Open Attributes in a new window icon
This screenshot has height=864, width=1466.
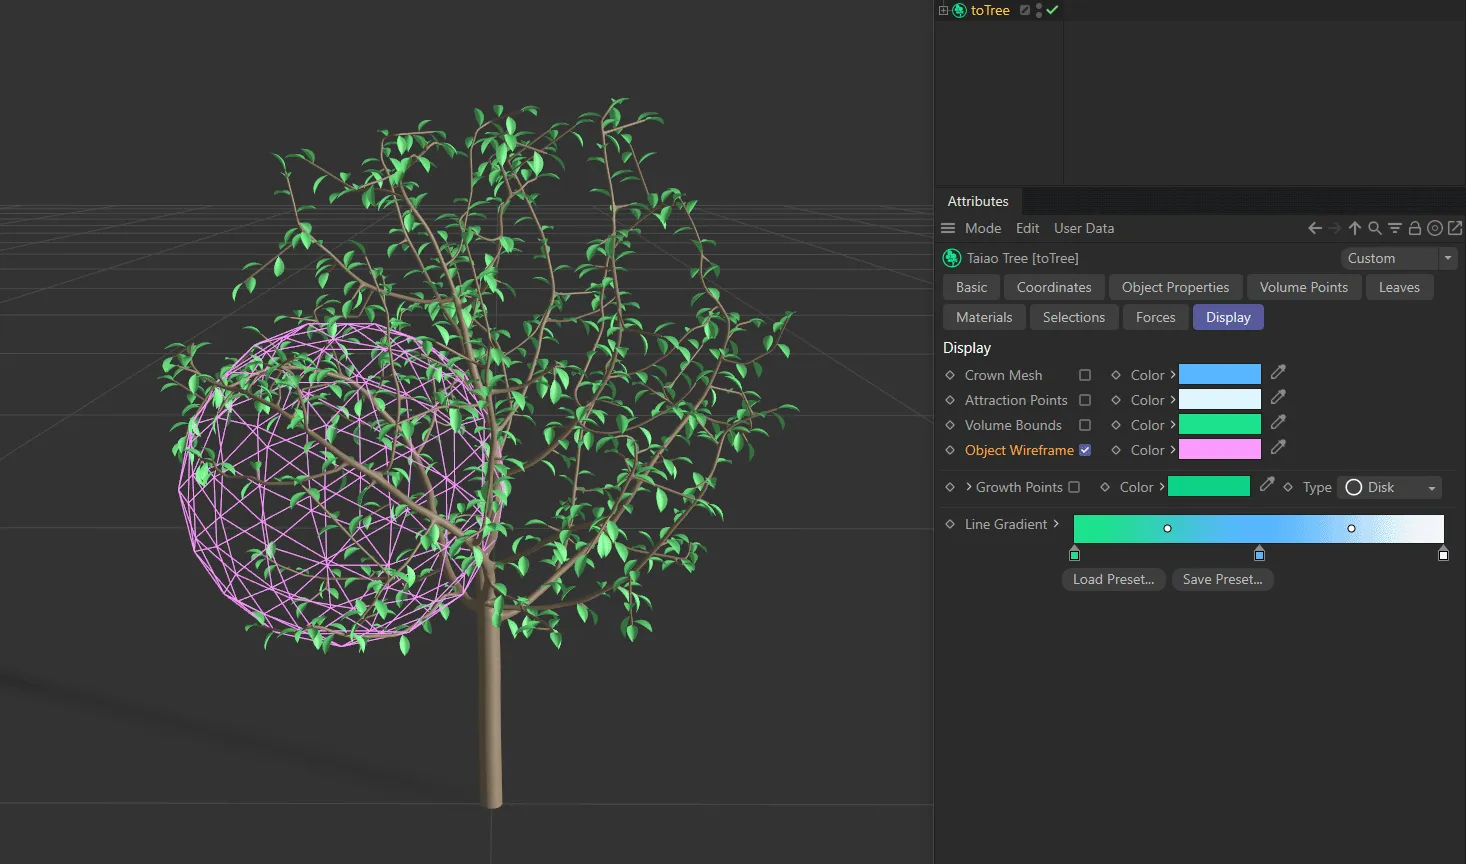coord(1456,228)
